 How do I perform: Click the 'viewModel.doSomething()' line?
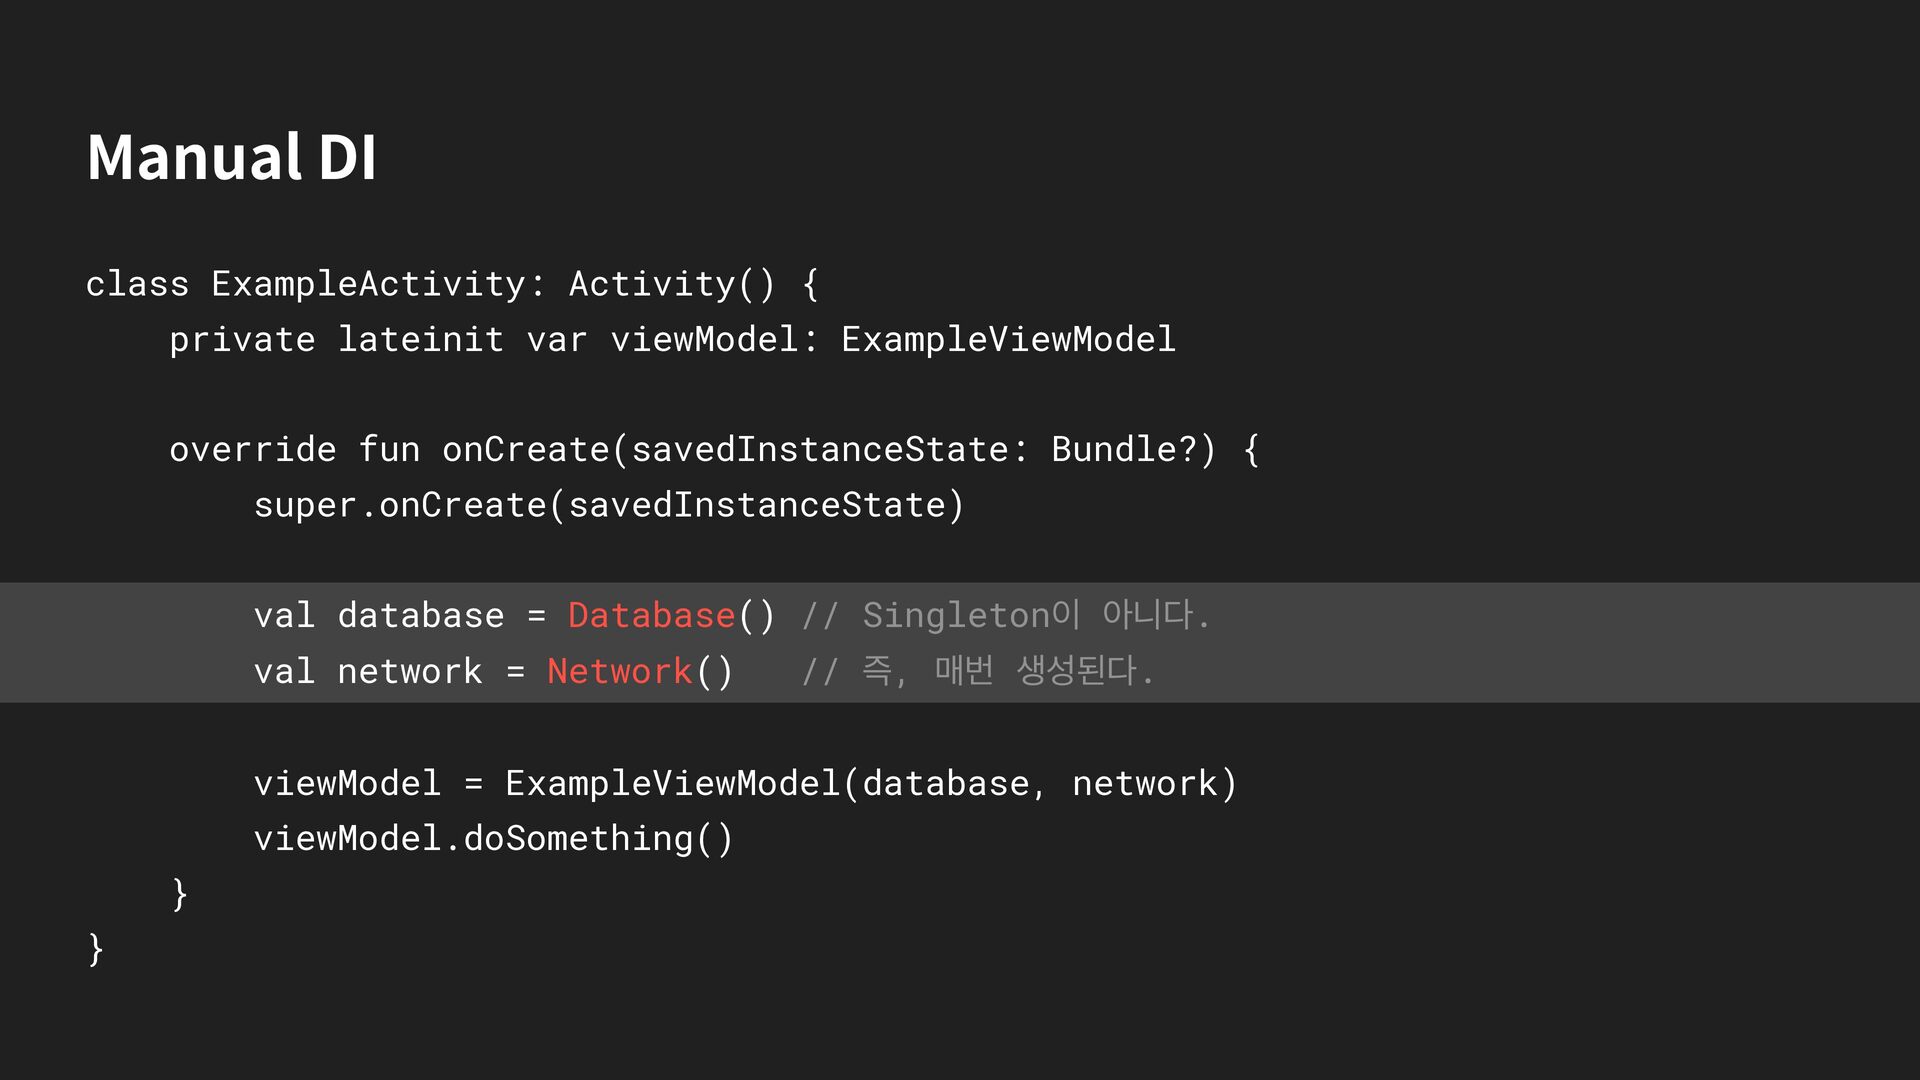[x=493, y=838]
